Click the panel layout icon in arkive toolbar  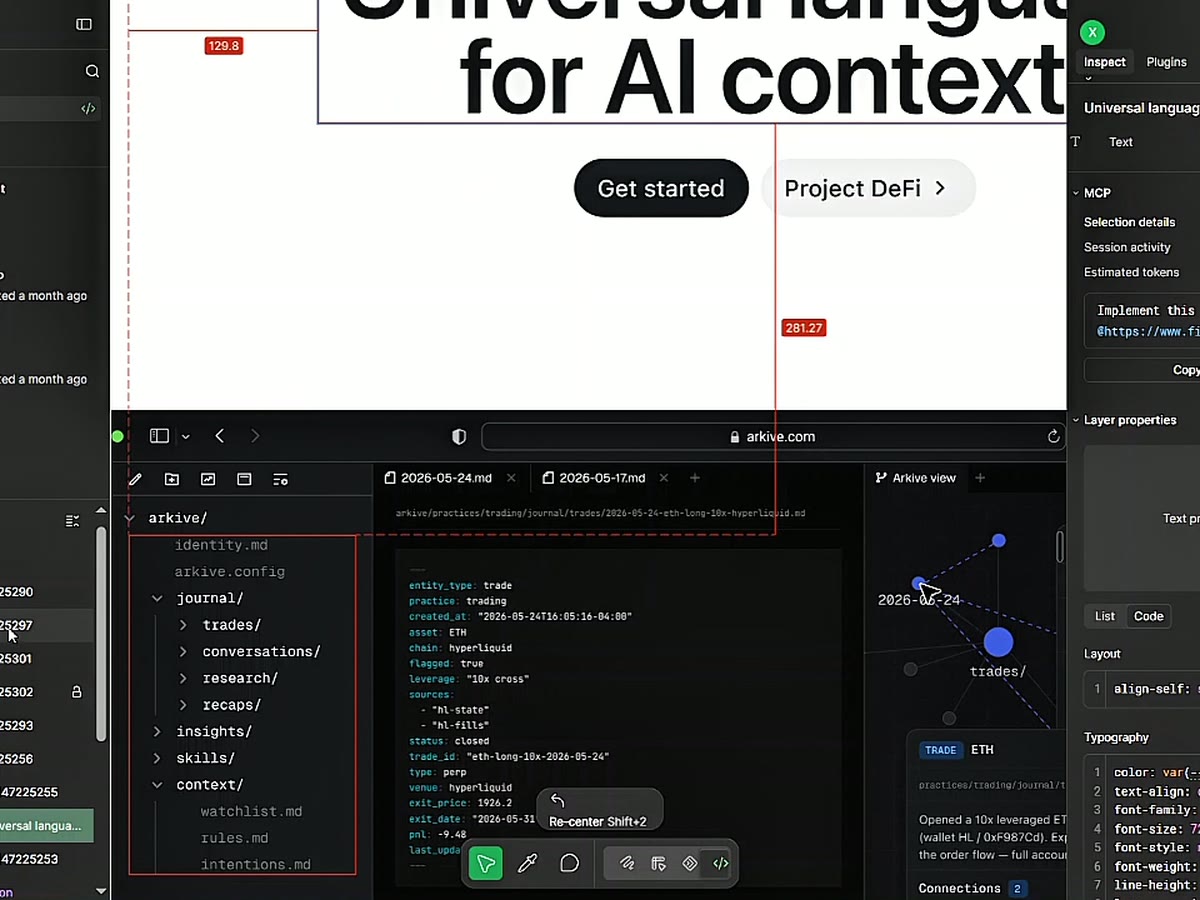(x=244, y=480)
